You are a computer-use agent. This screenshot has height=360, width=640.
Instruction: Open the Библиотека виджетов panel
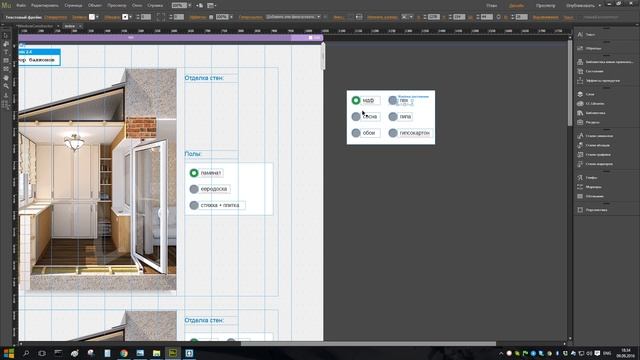tap(606, 62)
